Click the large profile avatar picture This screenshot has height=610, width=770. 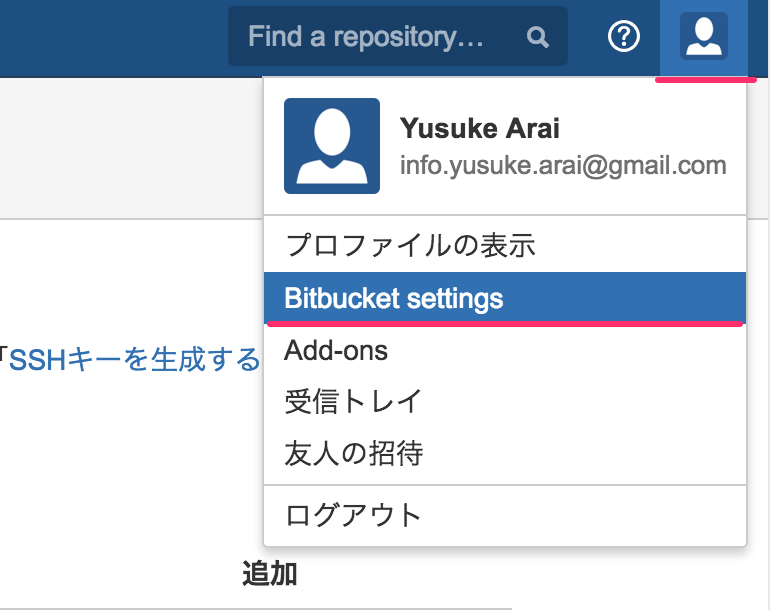tap(332, 146)
